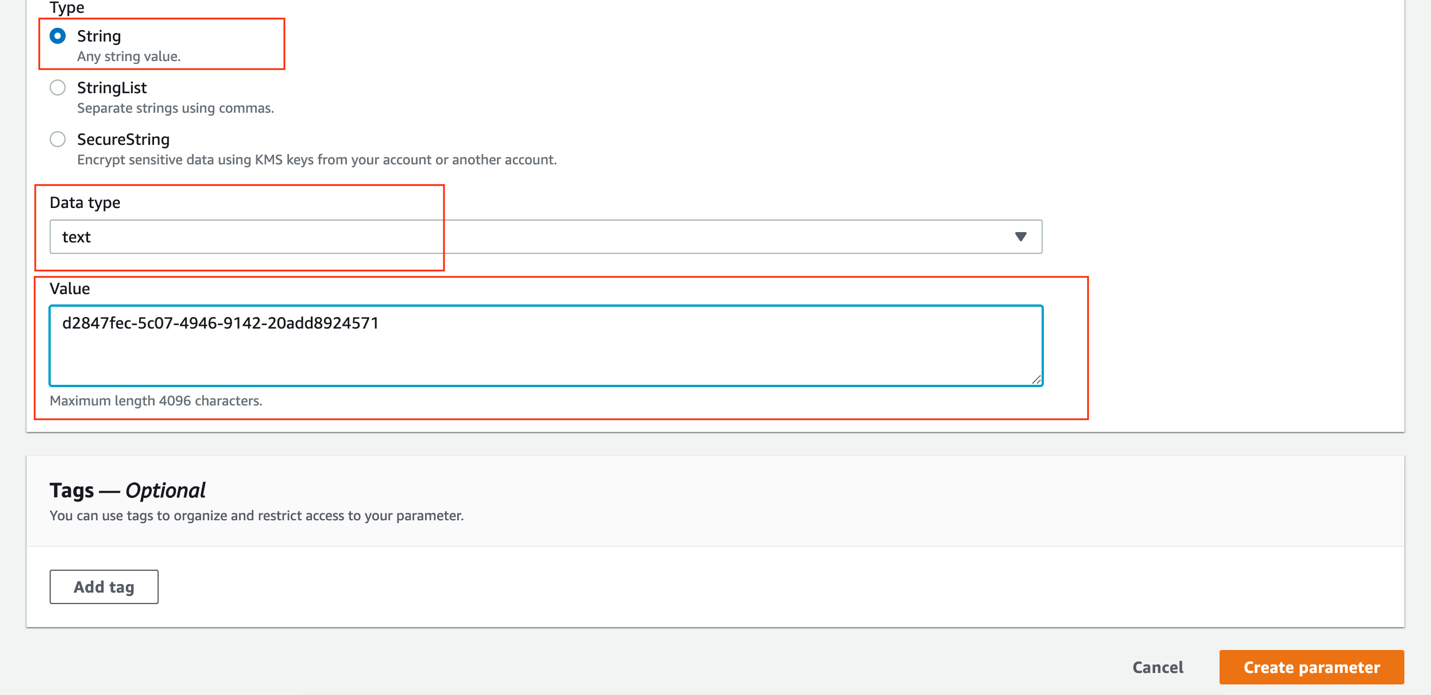The image size is (1431, 695).
Task: Select the String type radio button
Action: click(x=58, y=36)
